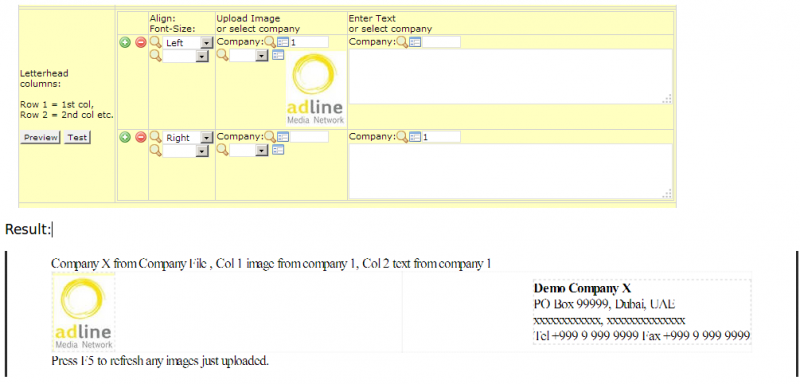Click adline logo in the result preview
The width and height of the screenshot is (800, 384).
coord(84,312)
